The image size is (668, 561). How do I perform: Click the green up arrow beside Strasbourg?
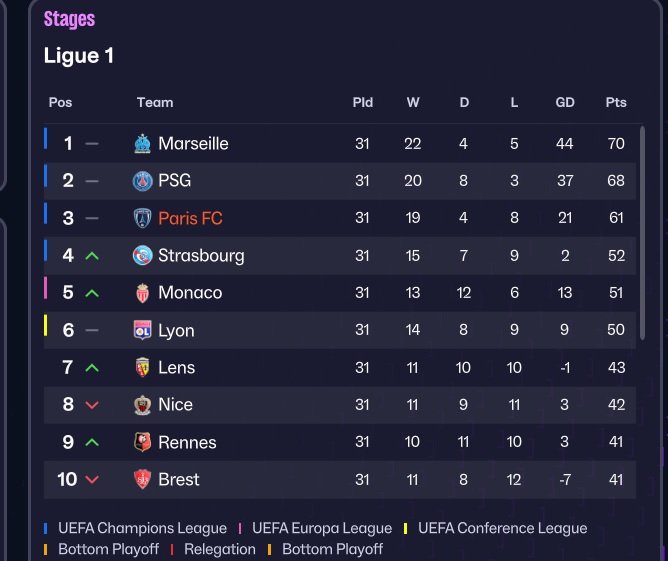[x=92, y=256]
